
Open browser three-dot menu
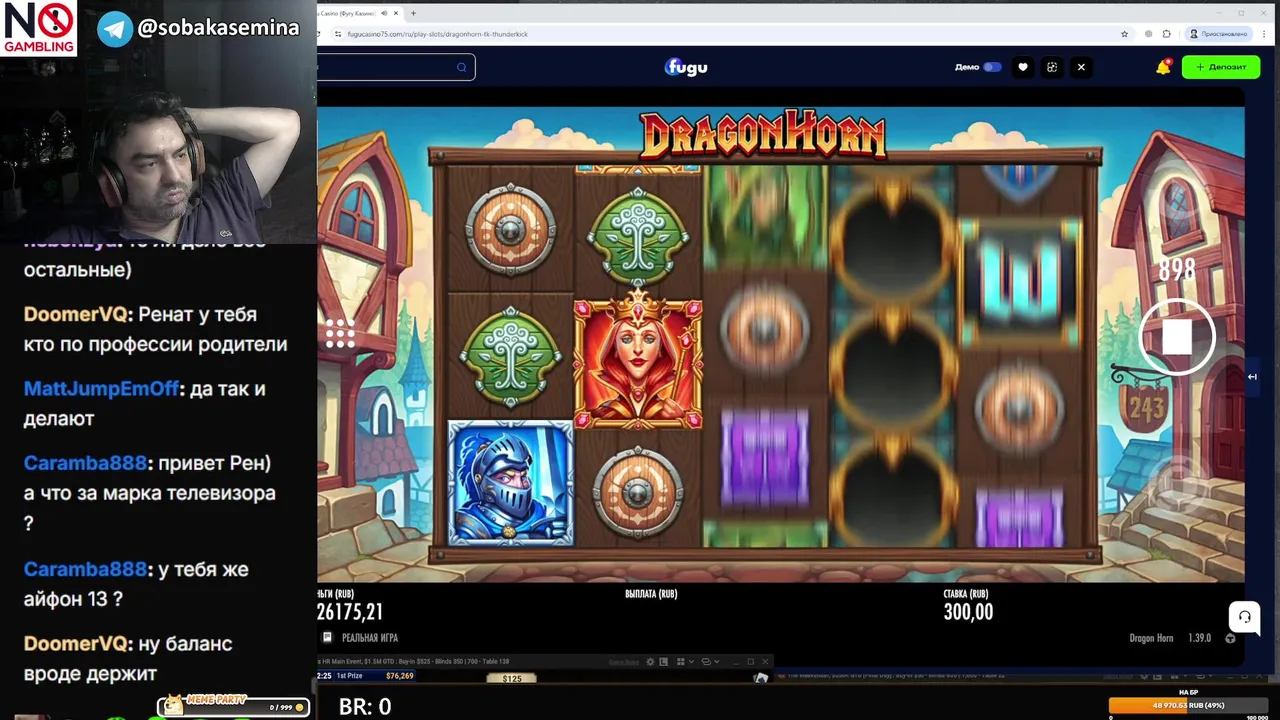(x=1266, y=34)
